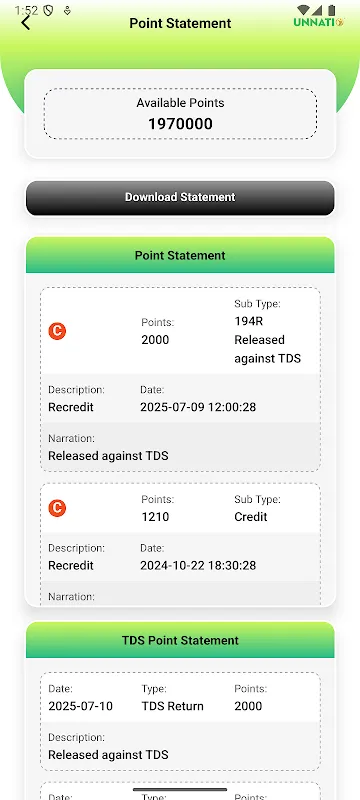The width and height of the screenshot is (360, 800).
Task: Tap the orange C icon beside 1210 points
Action: point(57,508)
